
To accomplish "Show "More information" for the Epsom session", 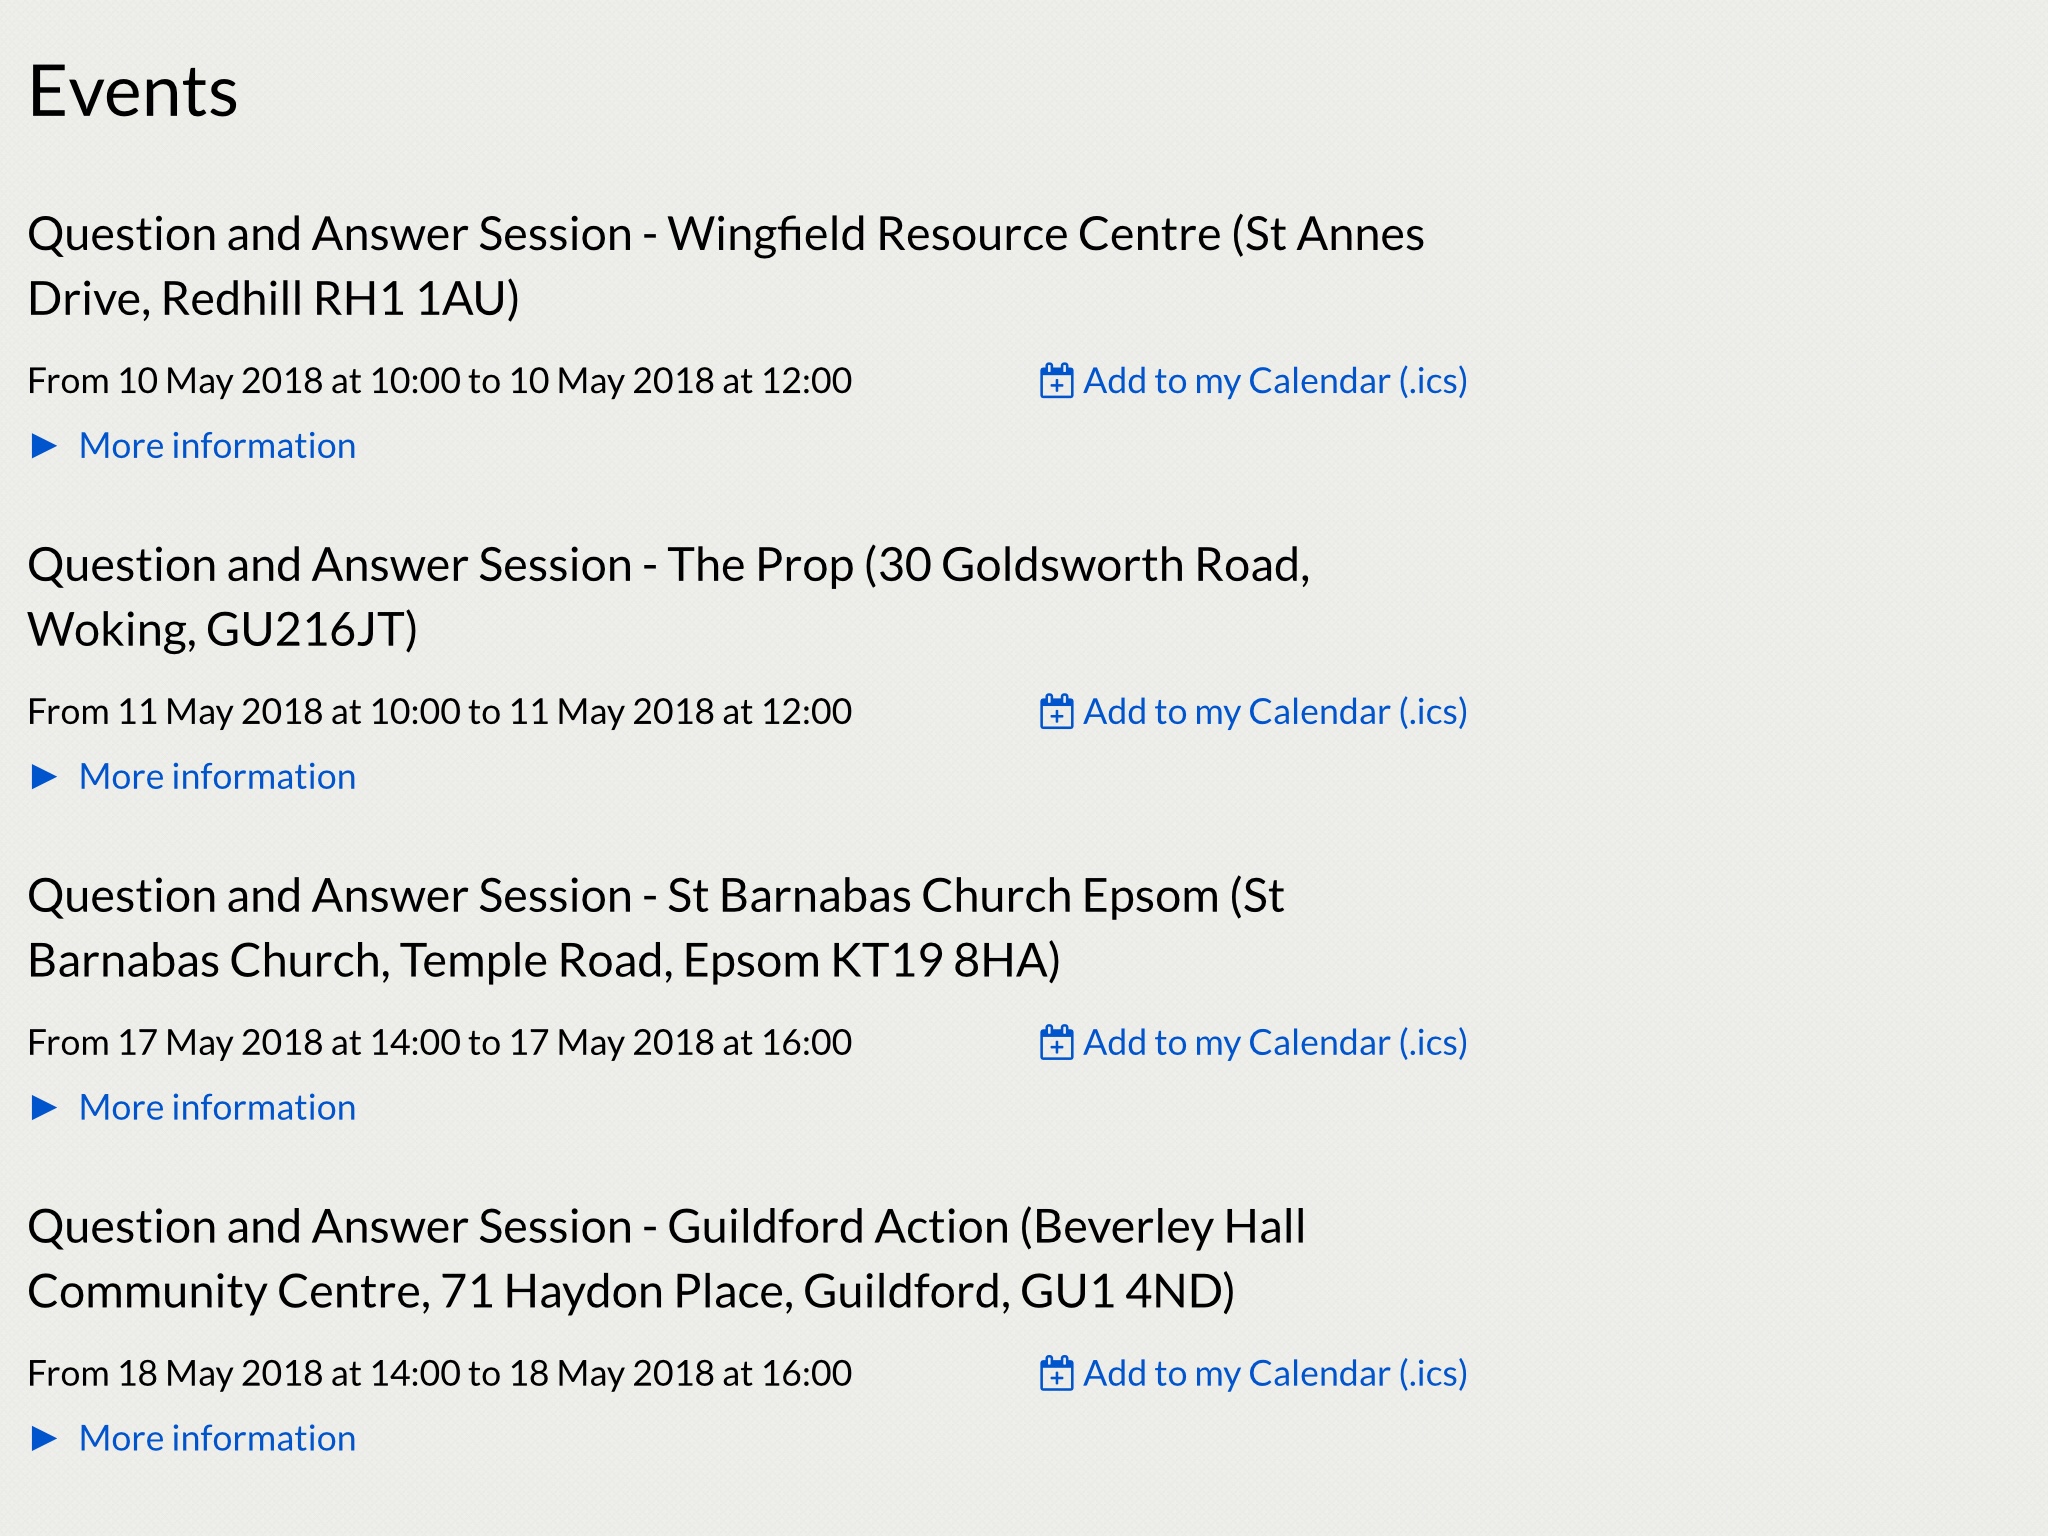I will click(217, 1108).
